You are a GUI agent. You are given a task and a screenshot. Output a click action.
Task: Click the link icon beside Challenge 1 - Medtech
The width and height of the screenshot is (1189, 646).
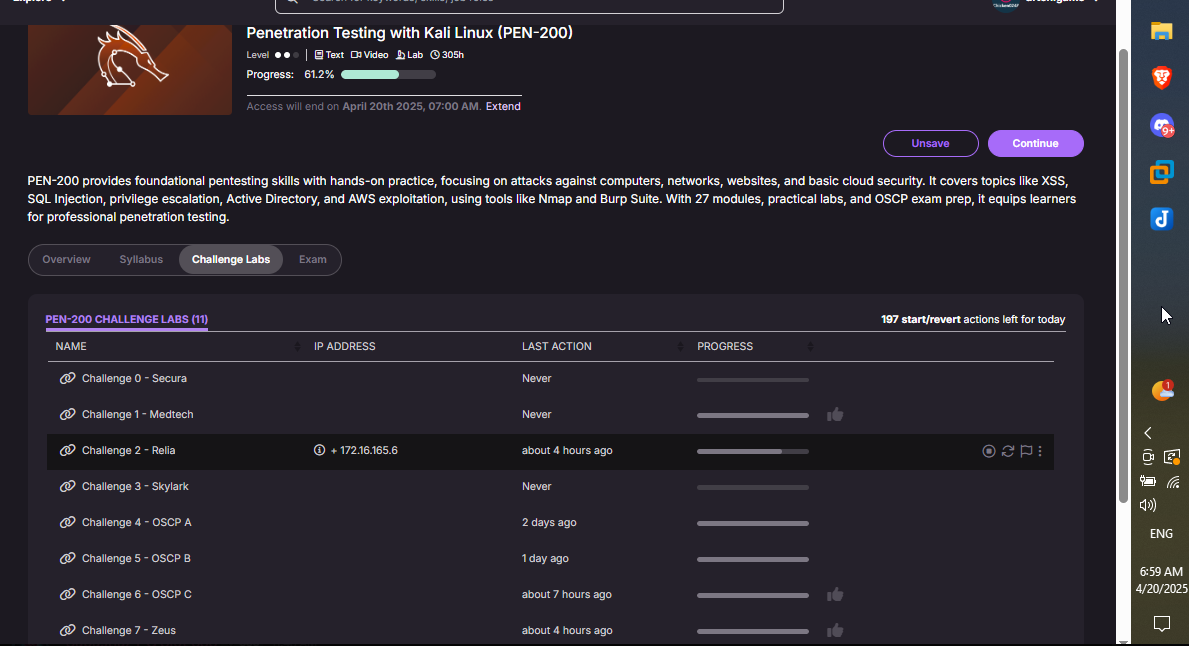tap(67, 414)
